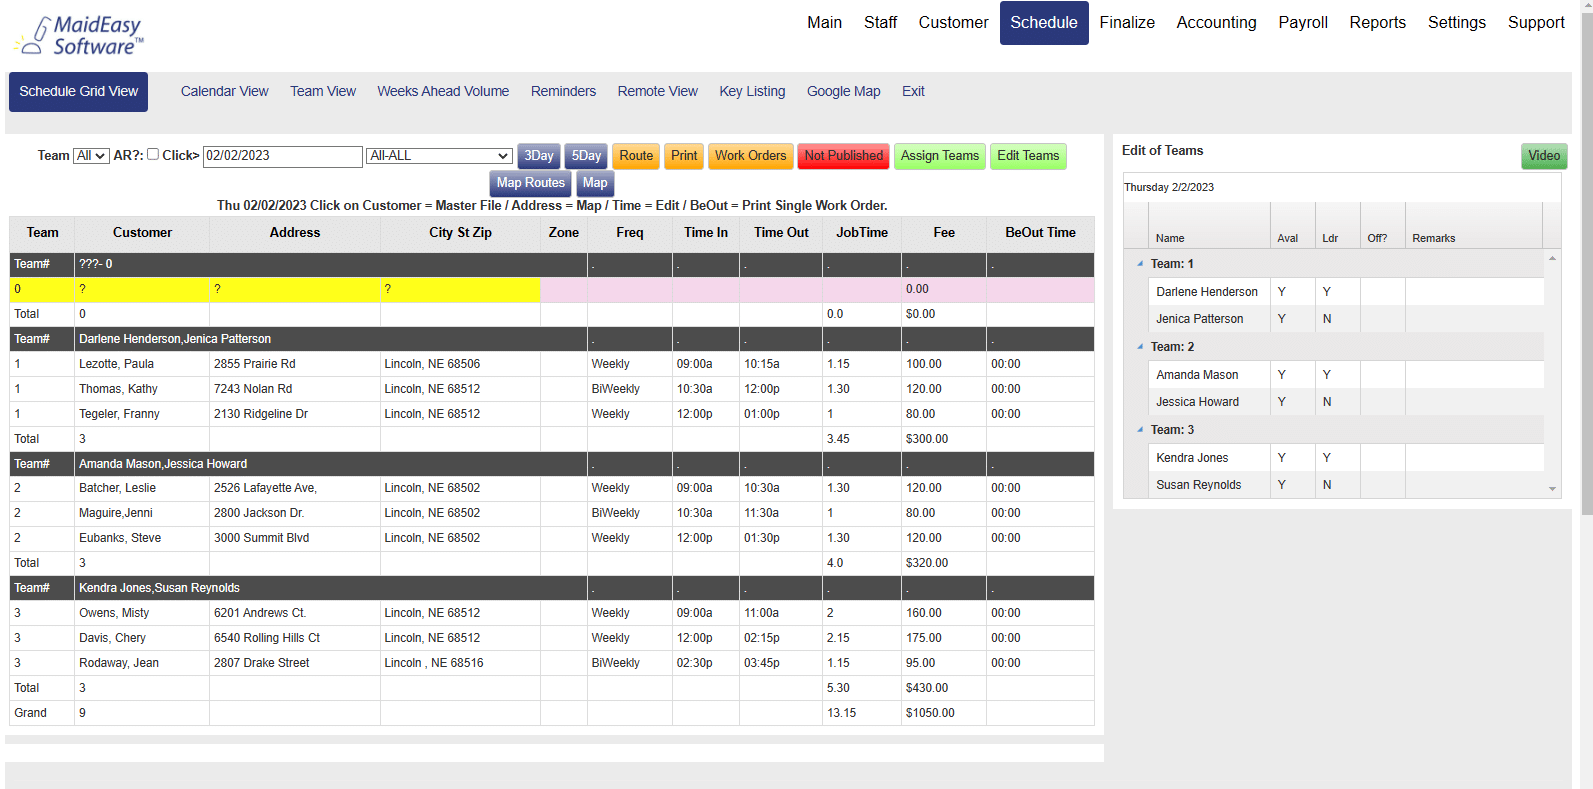Image resolution: width=1593 pixels, height=789 pixels.
Task: Select the Schedule menu tab
Action: click(x=1044, y=23)
